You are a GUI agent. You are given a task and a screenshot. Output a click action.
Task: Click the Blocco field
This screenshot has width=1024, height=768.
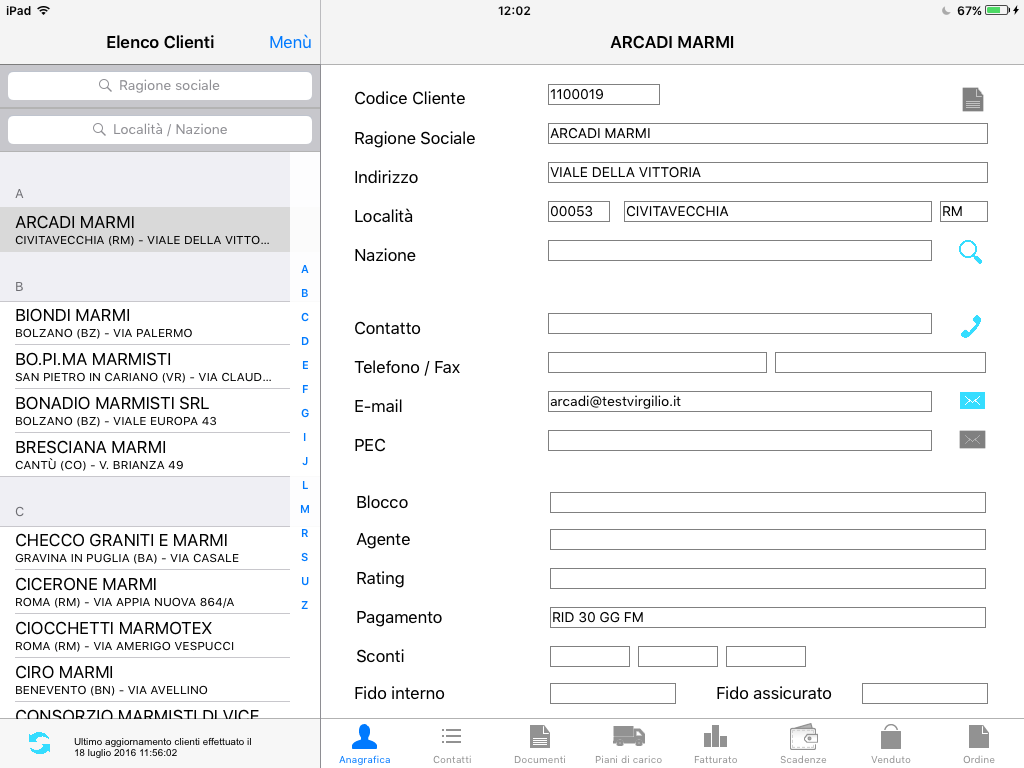click(x=767, y=503)
